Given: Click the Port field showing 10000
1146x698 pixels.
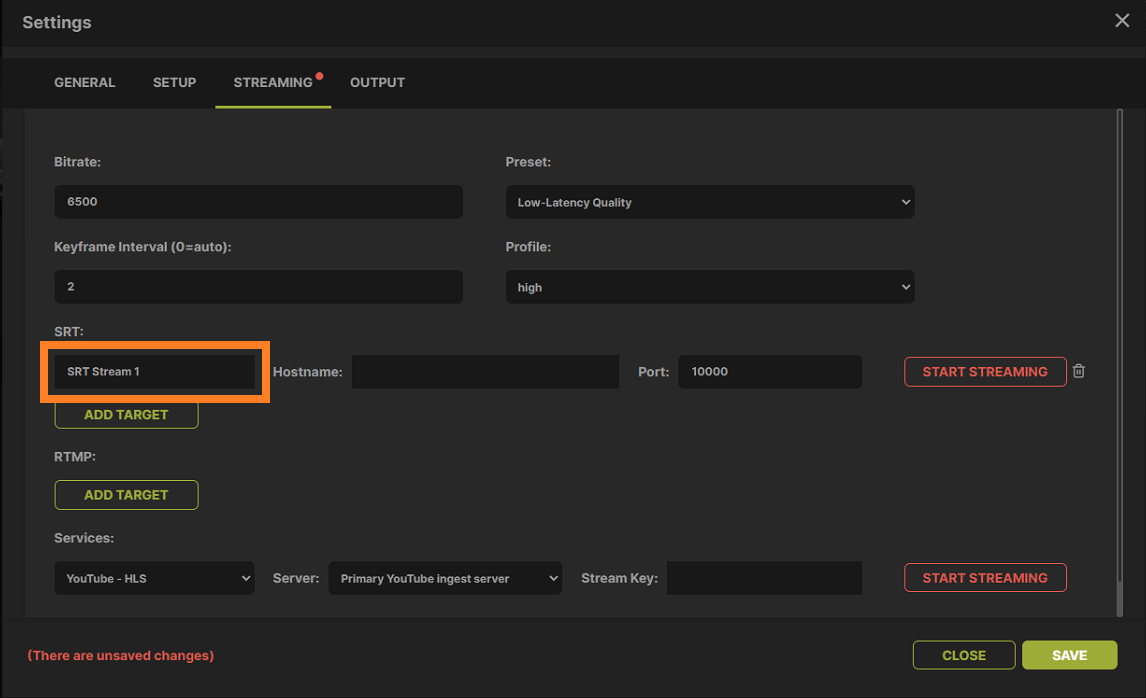Looking at the screenshot, I should 770,371.
